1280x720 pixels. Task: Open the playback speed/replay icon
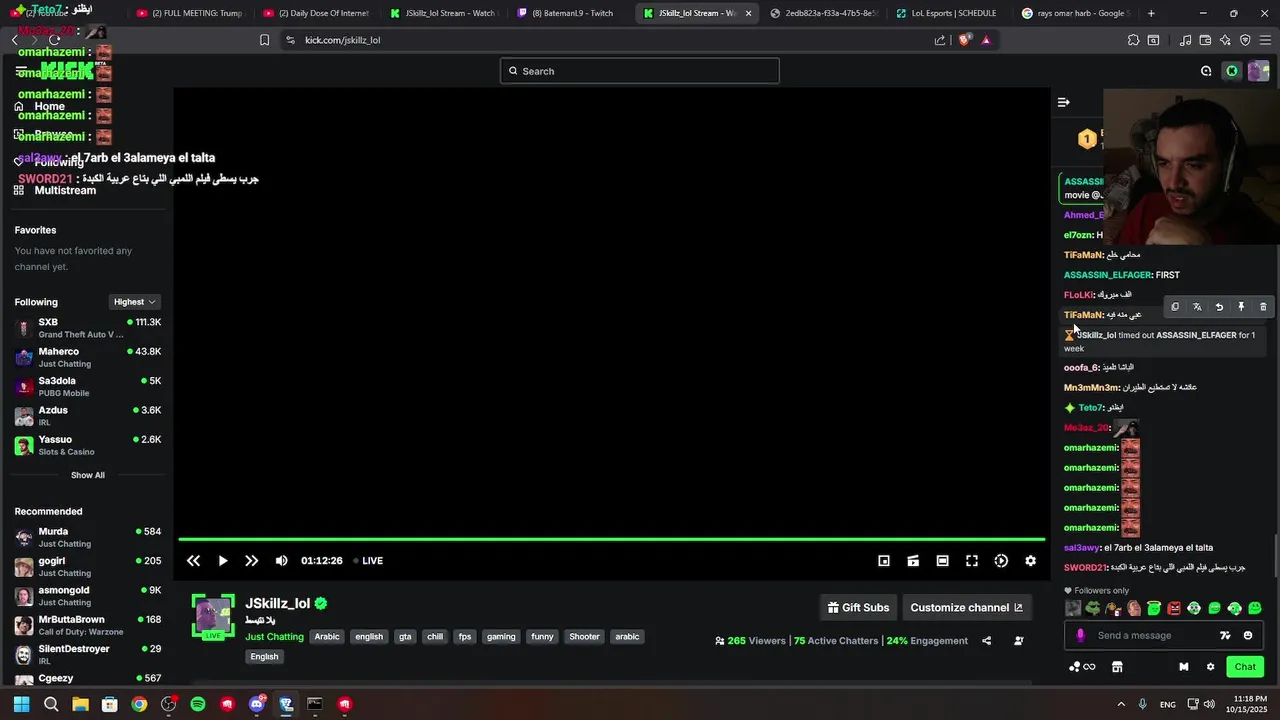tap(1001, 561)
